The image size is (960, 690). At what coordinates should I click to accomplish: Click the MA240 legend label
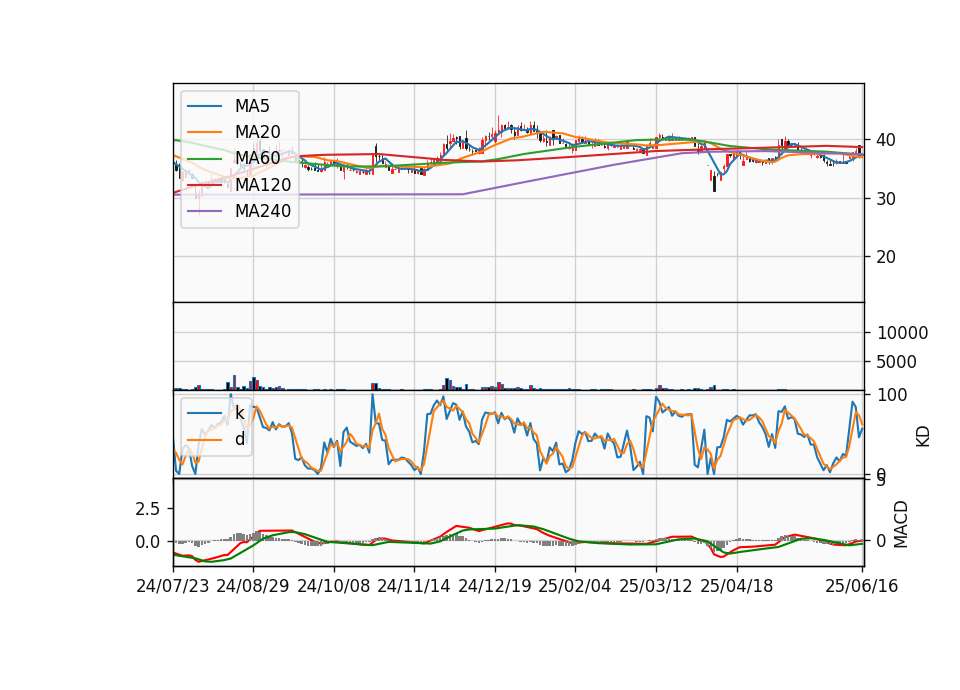(x=263, y=211)
